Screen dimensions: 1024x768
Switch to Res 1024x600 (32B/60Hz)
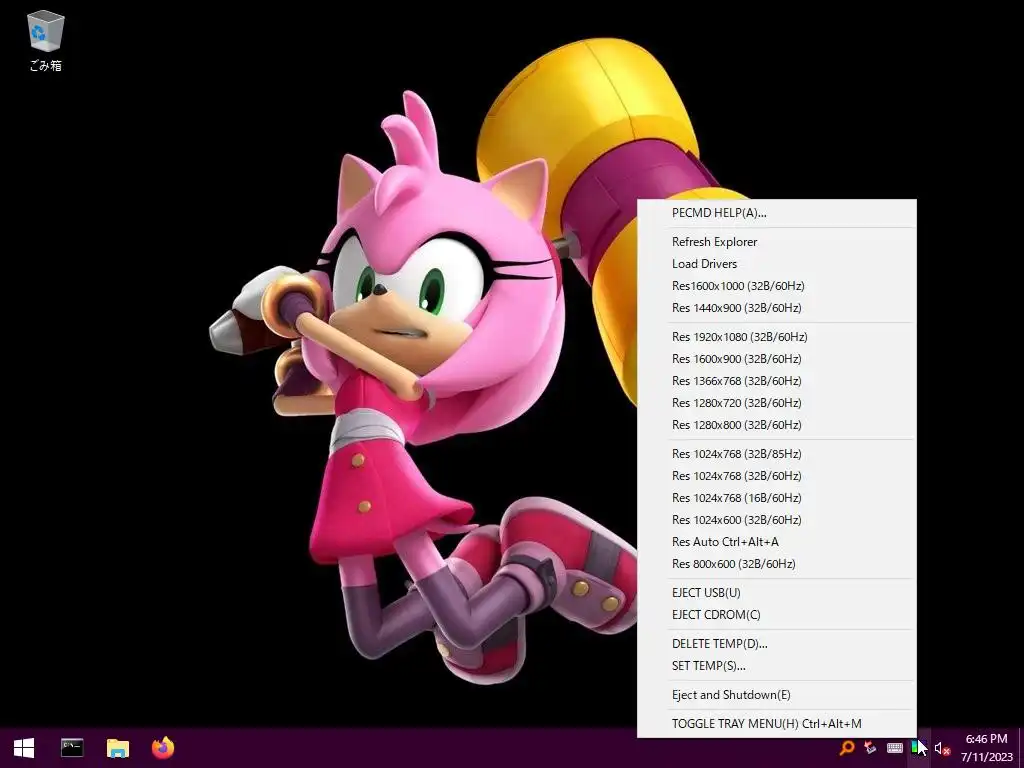point(776,520)
